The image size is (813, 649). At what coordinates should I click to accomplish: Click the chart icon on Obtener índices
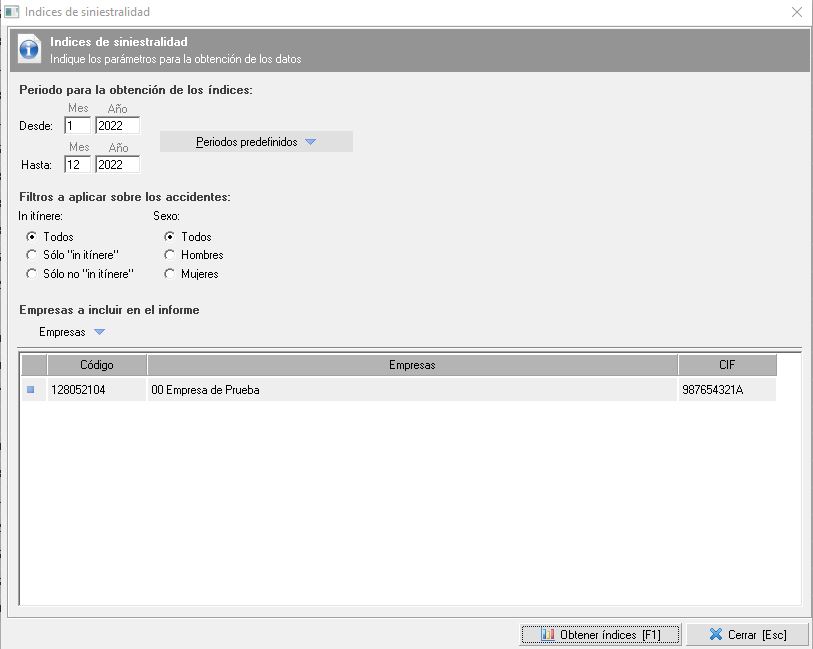[x=547, y=635]
